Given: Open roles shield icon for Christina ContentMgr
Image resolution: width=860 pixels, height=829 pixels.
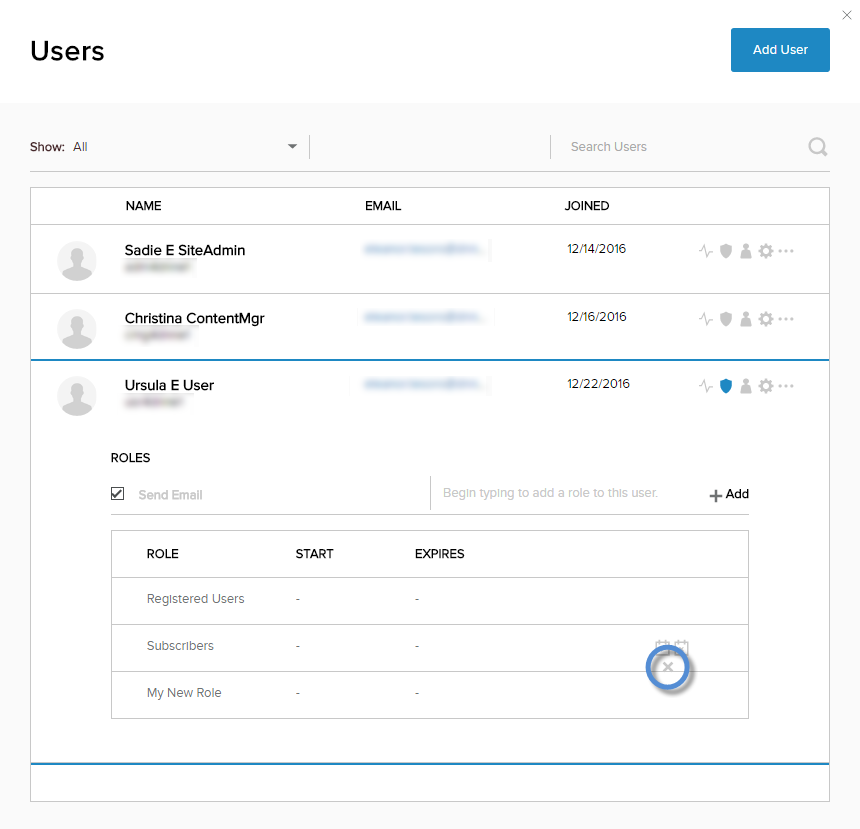Looking at the screenshot, I should click(x=726, y=319).
